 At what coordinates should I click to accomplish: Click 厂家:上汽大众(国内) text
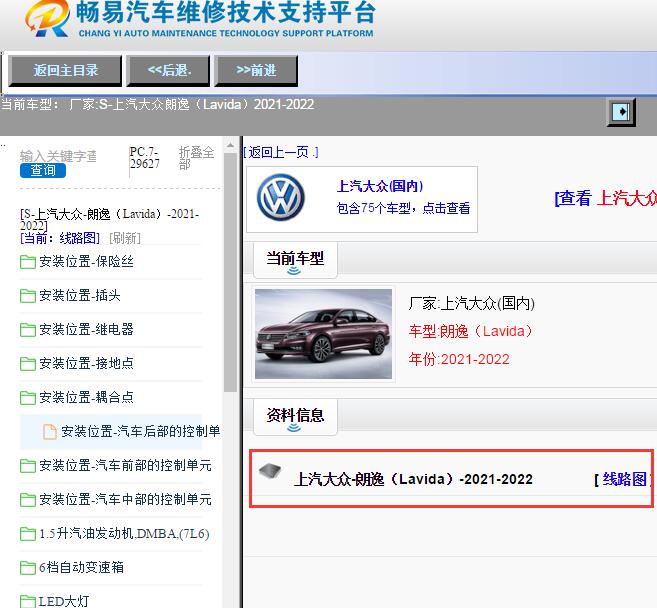472,303
